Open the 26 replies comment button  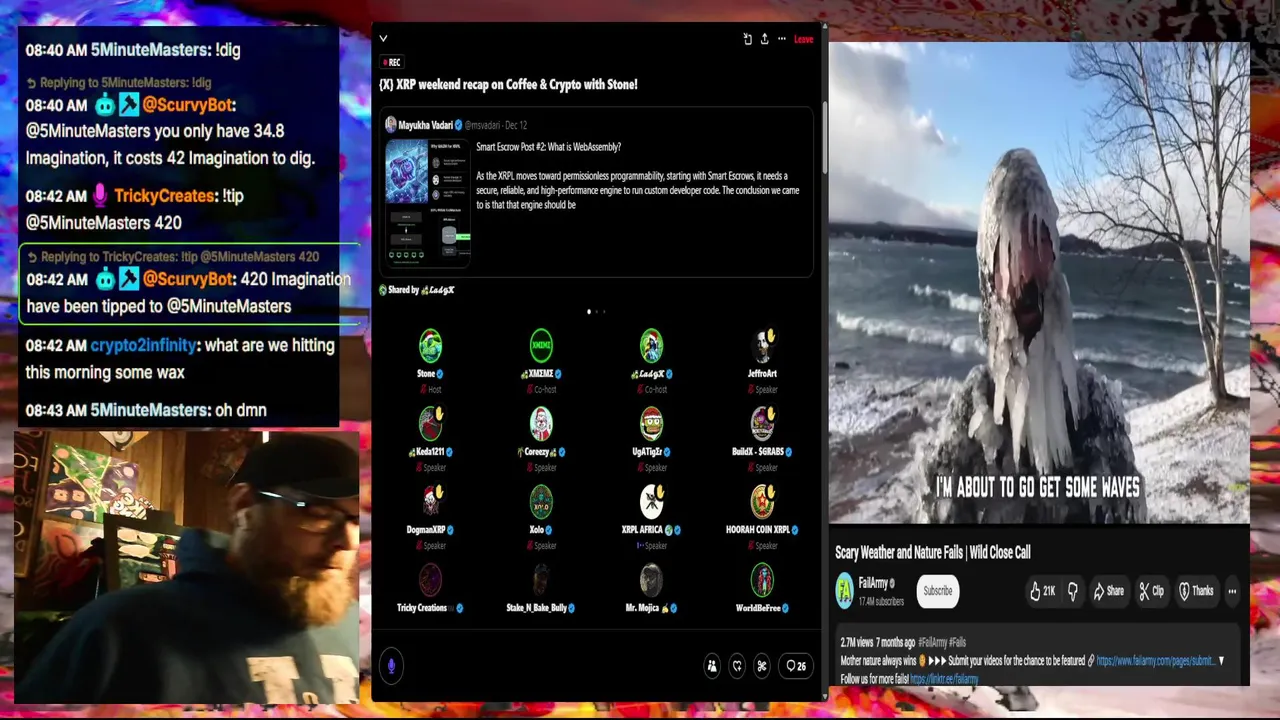[x=797, y=666]
